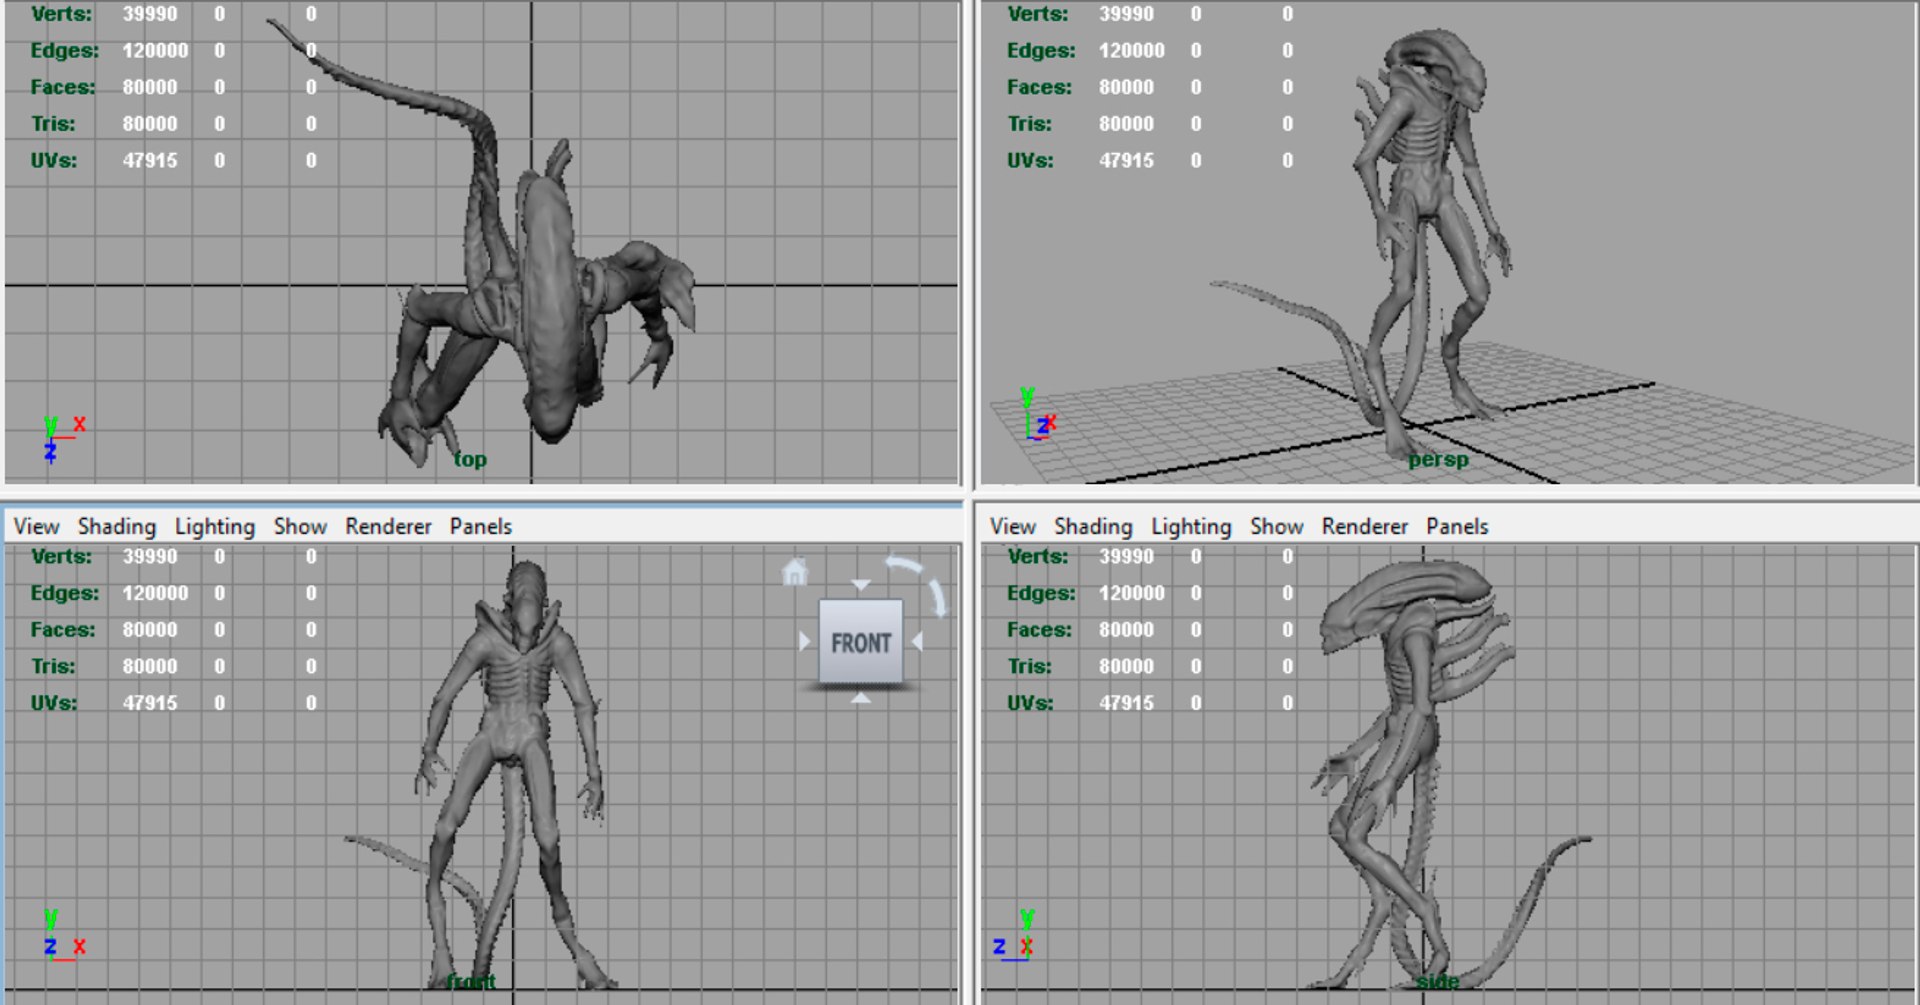
Task: Click the axis gizmo in the front viewport
Action: 64,936
